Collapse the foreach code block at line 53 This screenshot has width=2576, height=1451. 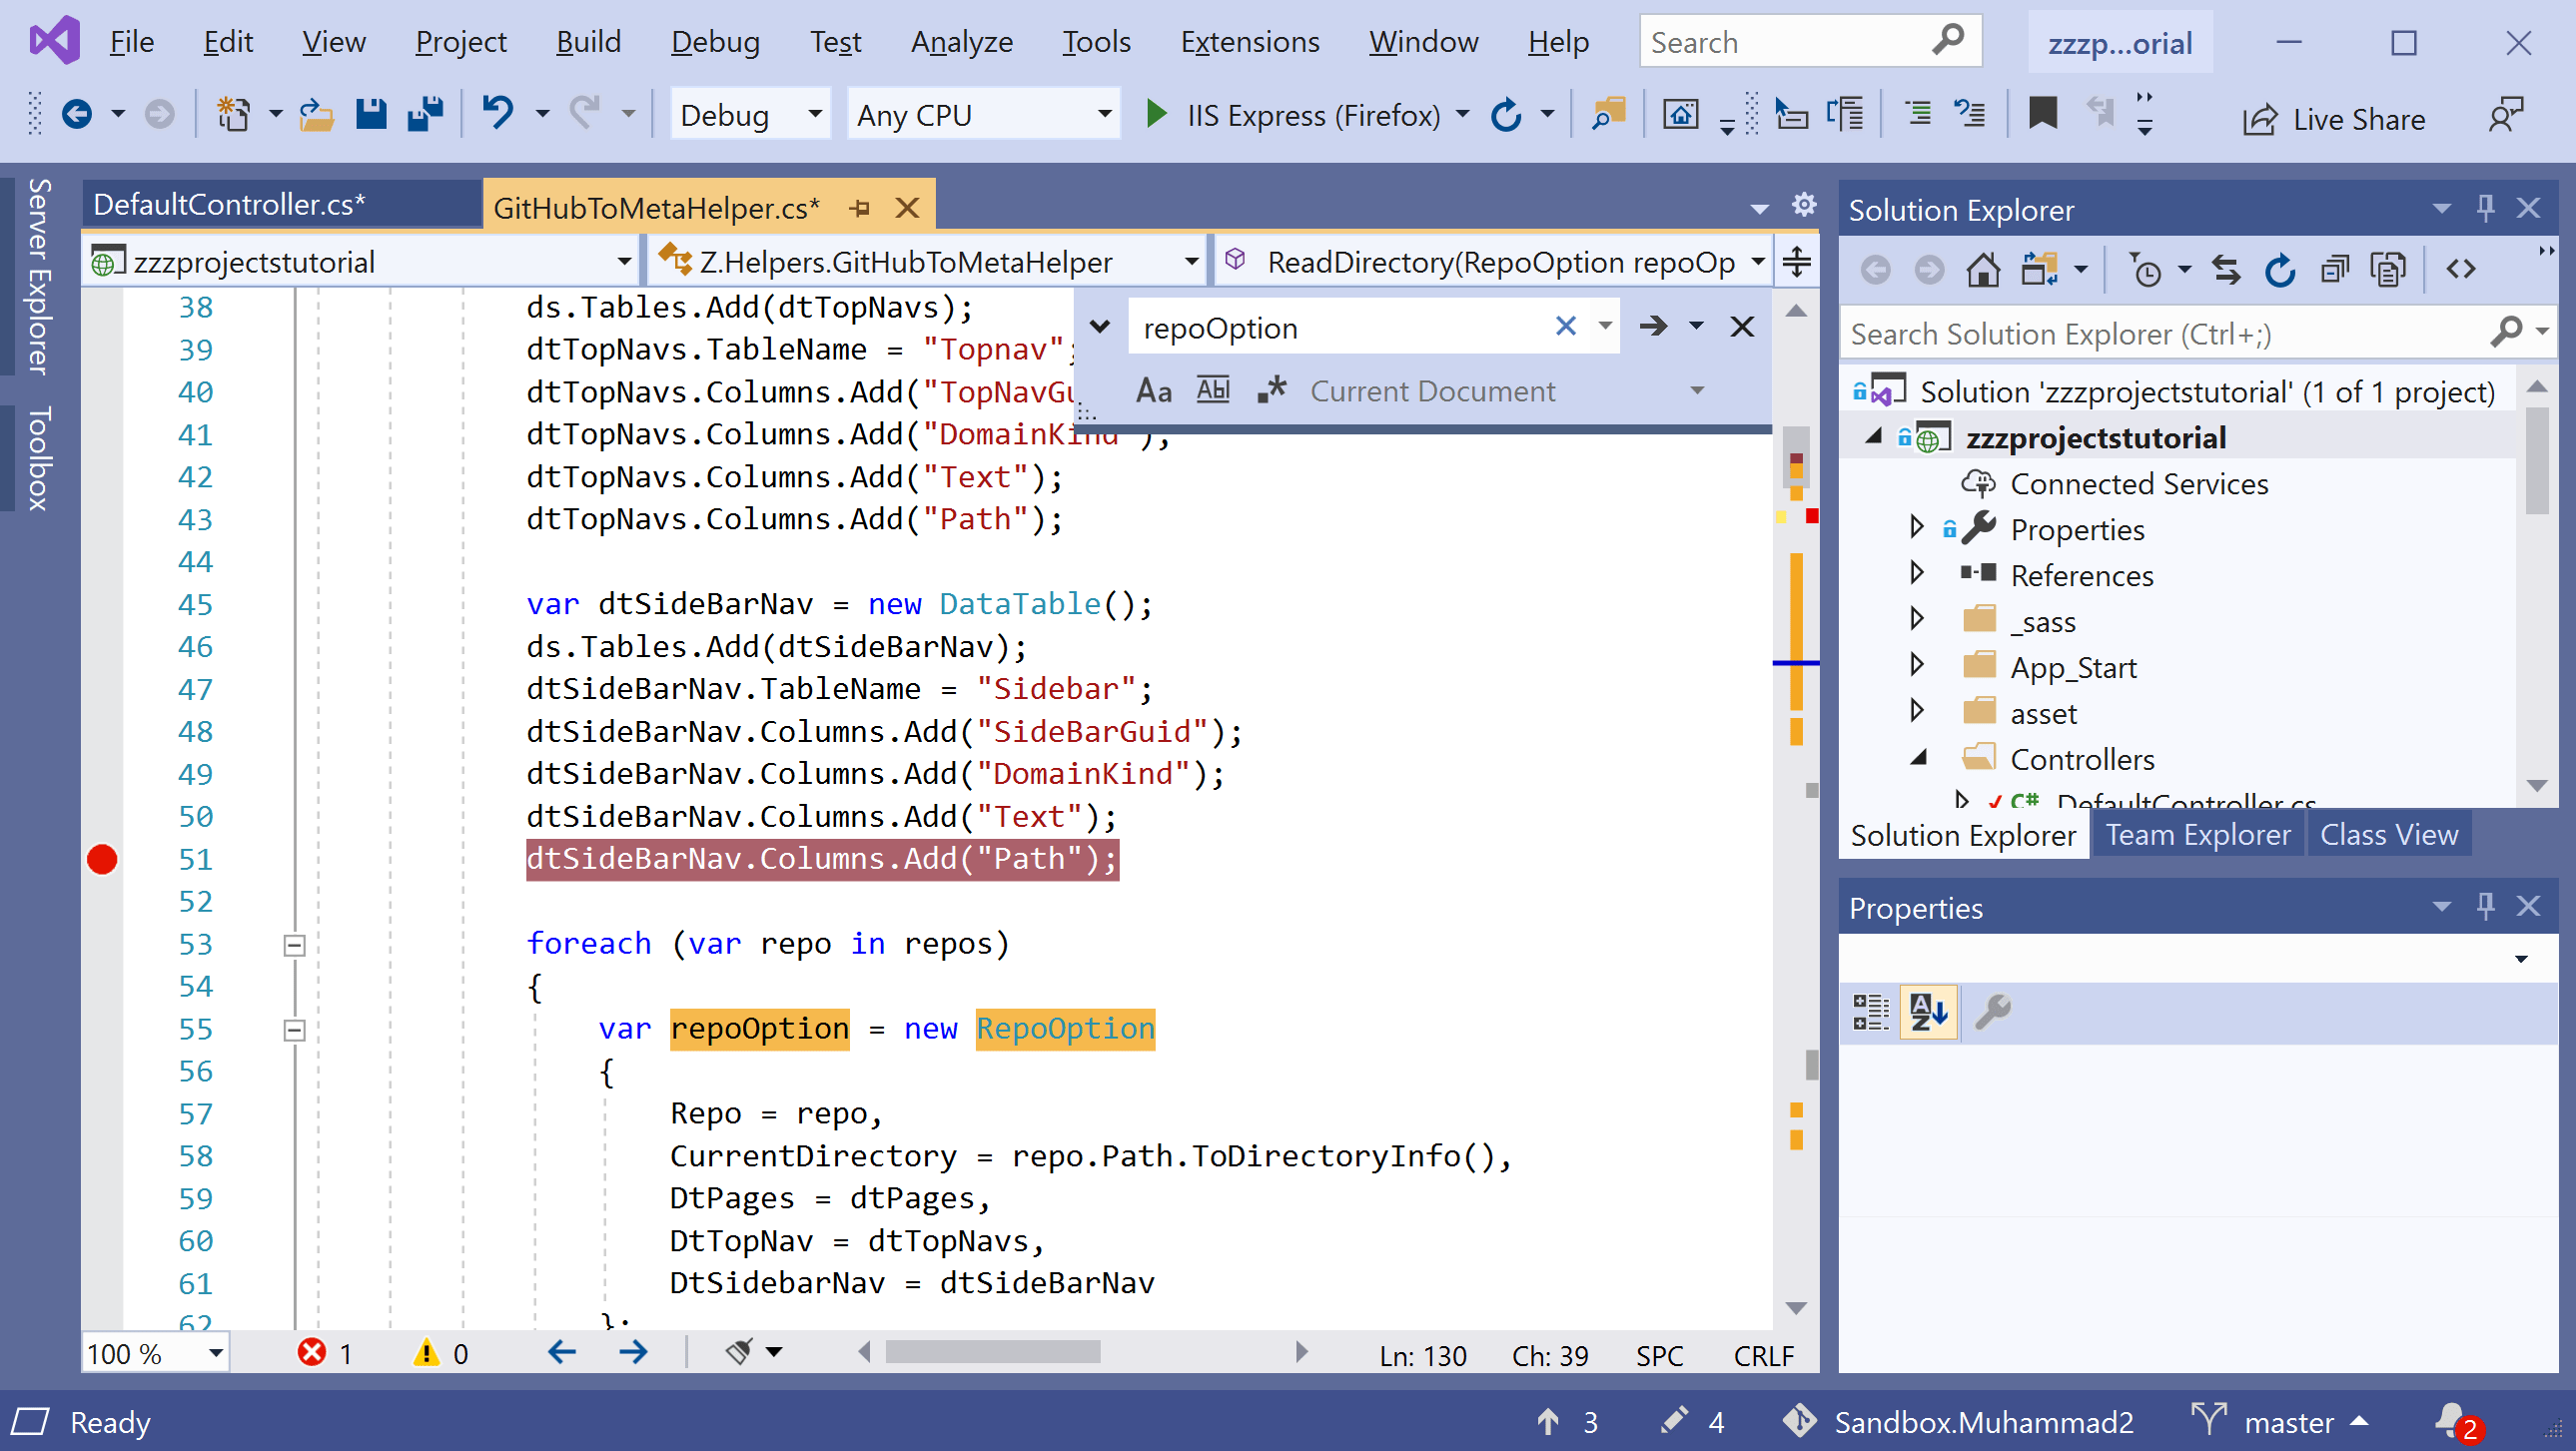(x=293, y=944)
